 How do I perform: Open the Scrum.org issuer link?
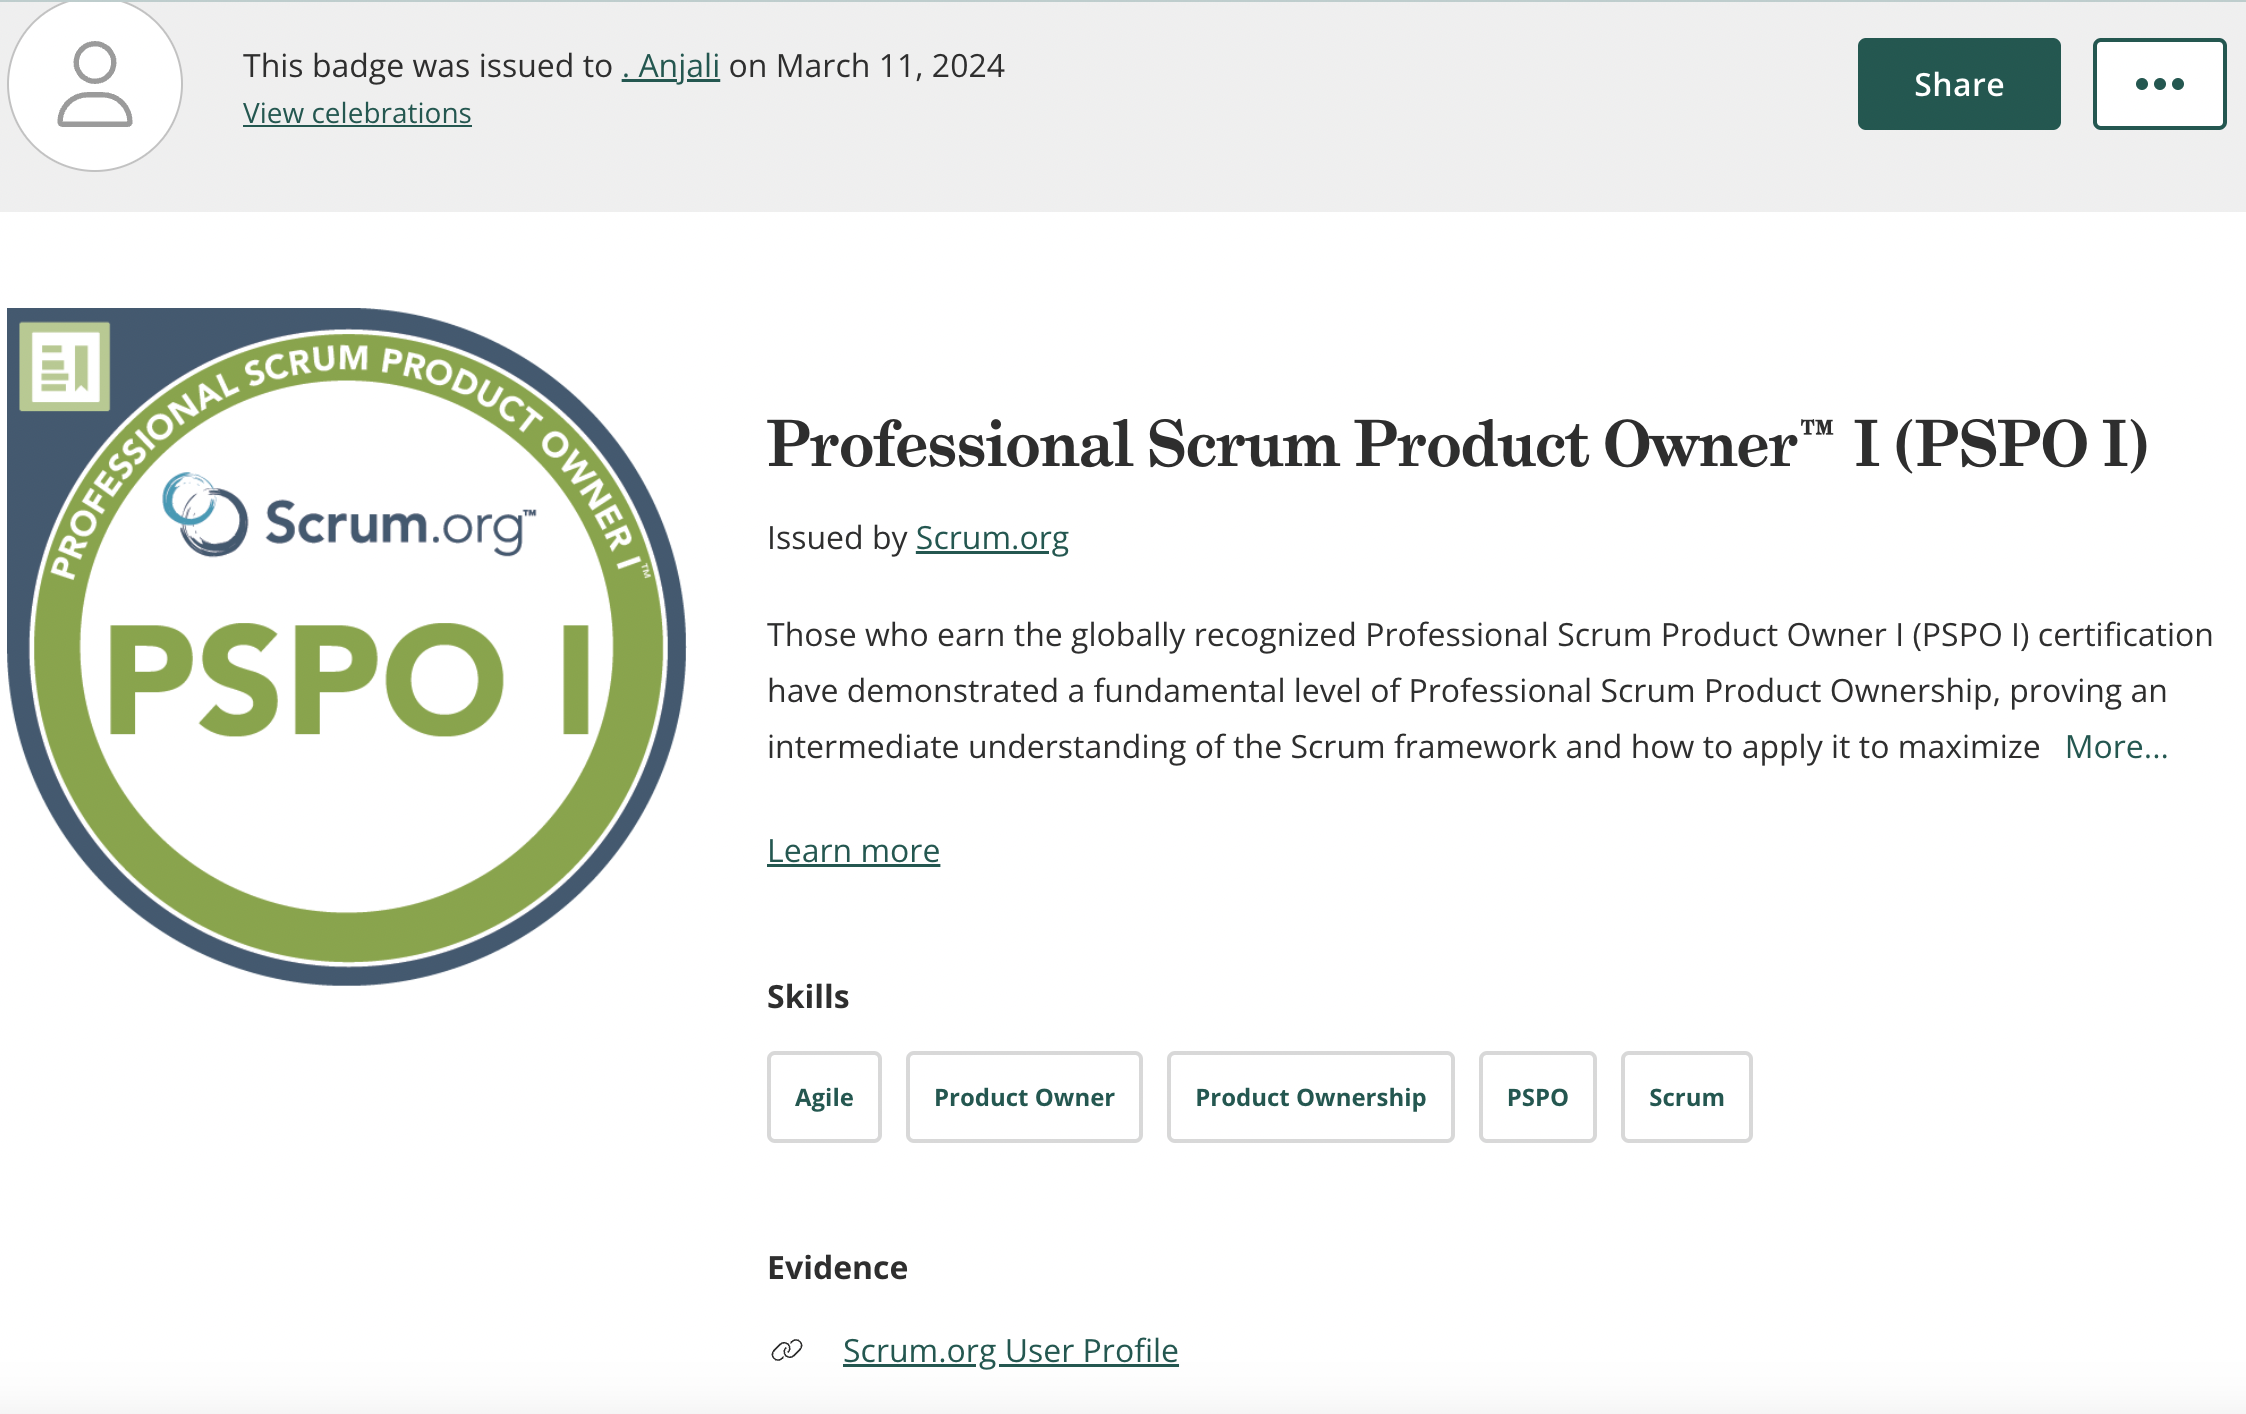992,538
